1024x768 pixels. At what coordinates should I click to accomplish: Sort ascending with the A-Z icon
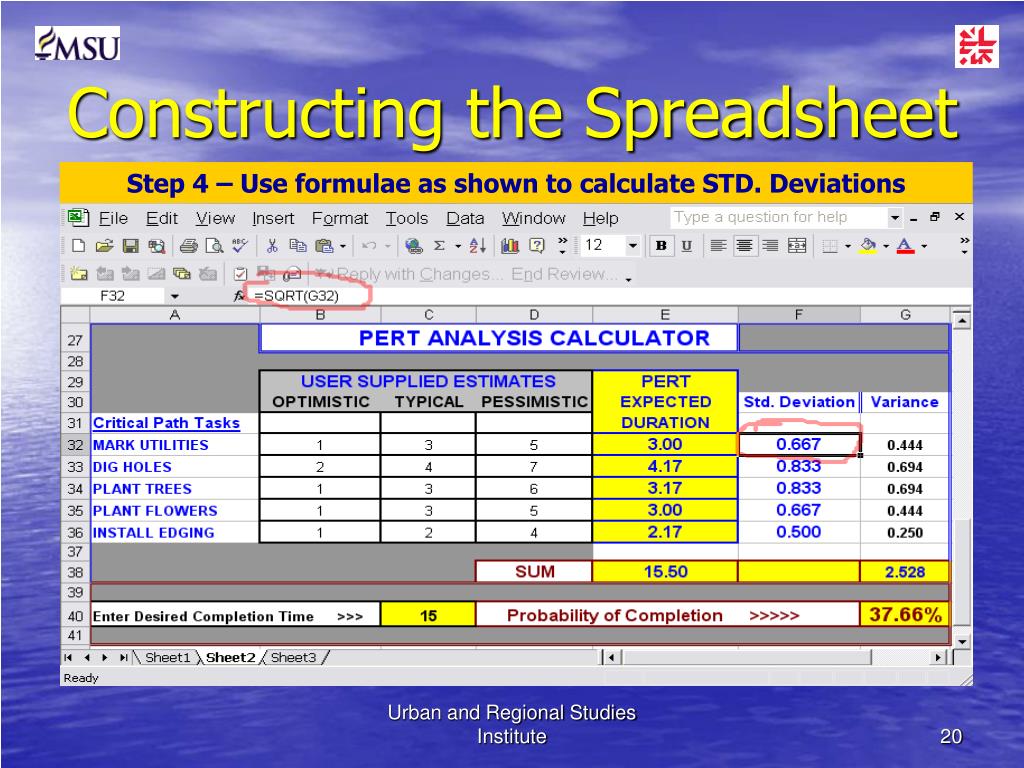[478, 246]
